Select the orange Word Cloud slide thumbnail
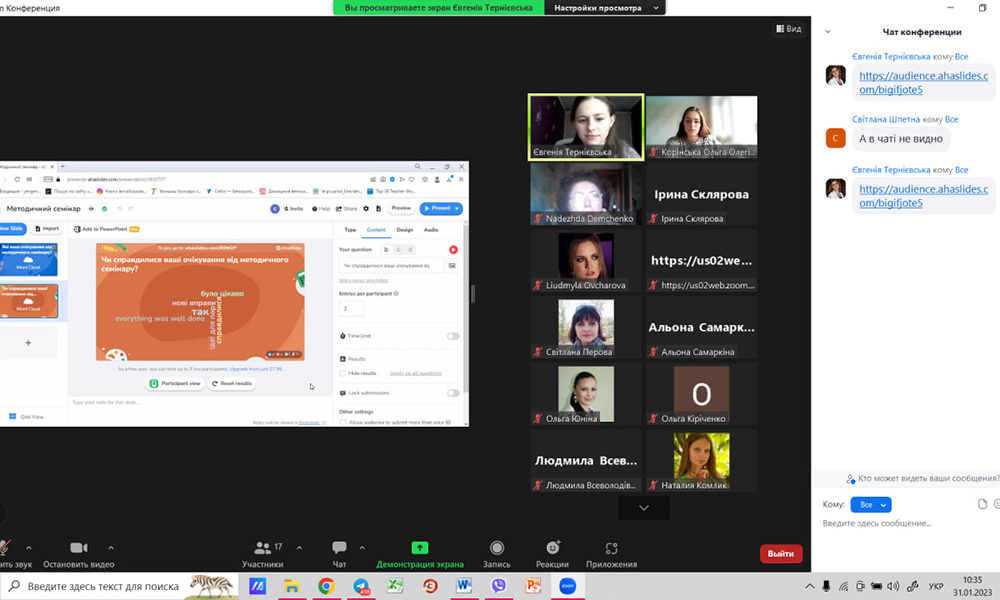 pos(29,300)
